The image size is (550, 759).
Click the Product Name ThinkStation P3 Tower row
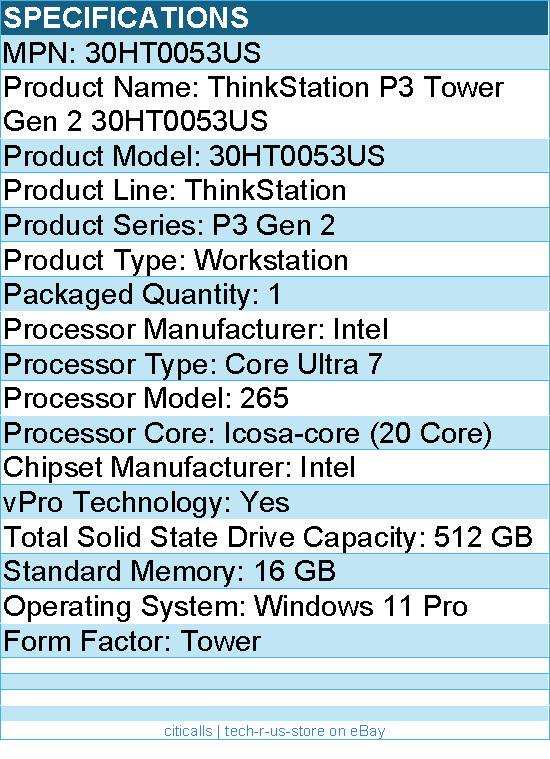(275, 104)
